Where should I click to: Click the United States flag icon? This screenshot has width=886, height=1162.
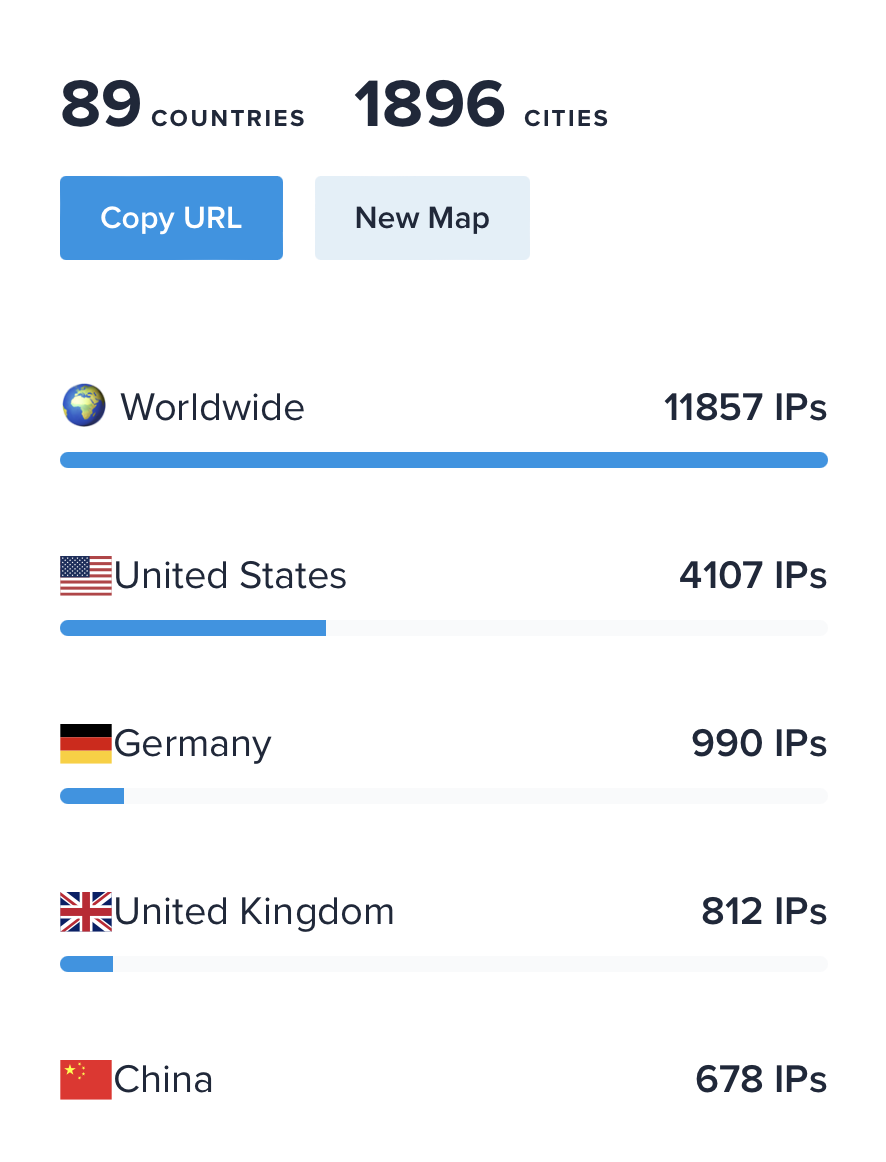(86, 576)
